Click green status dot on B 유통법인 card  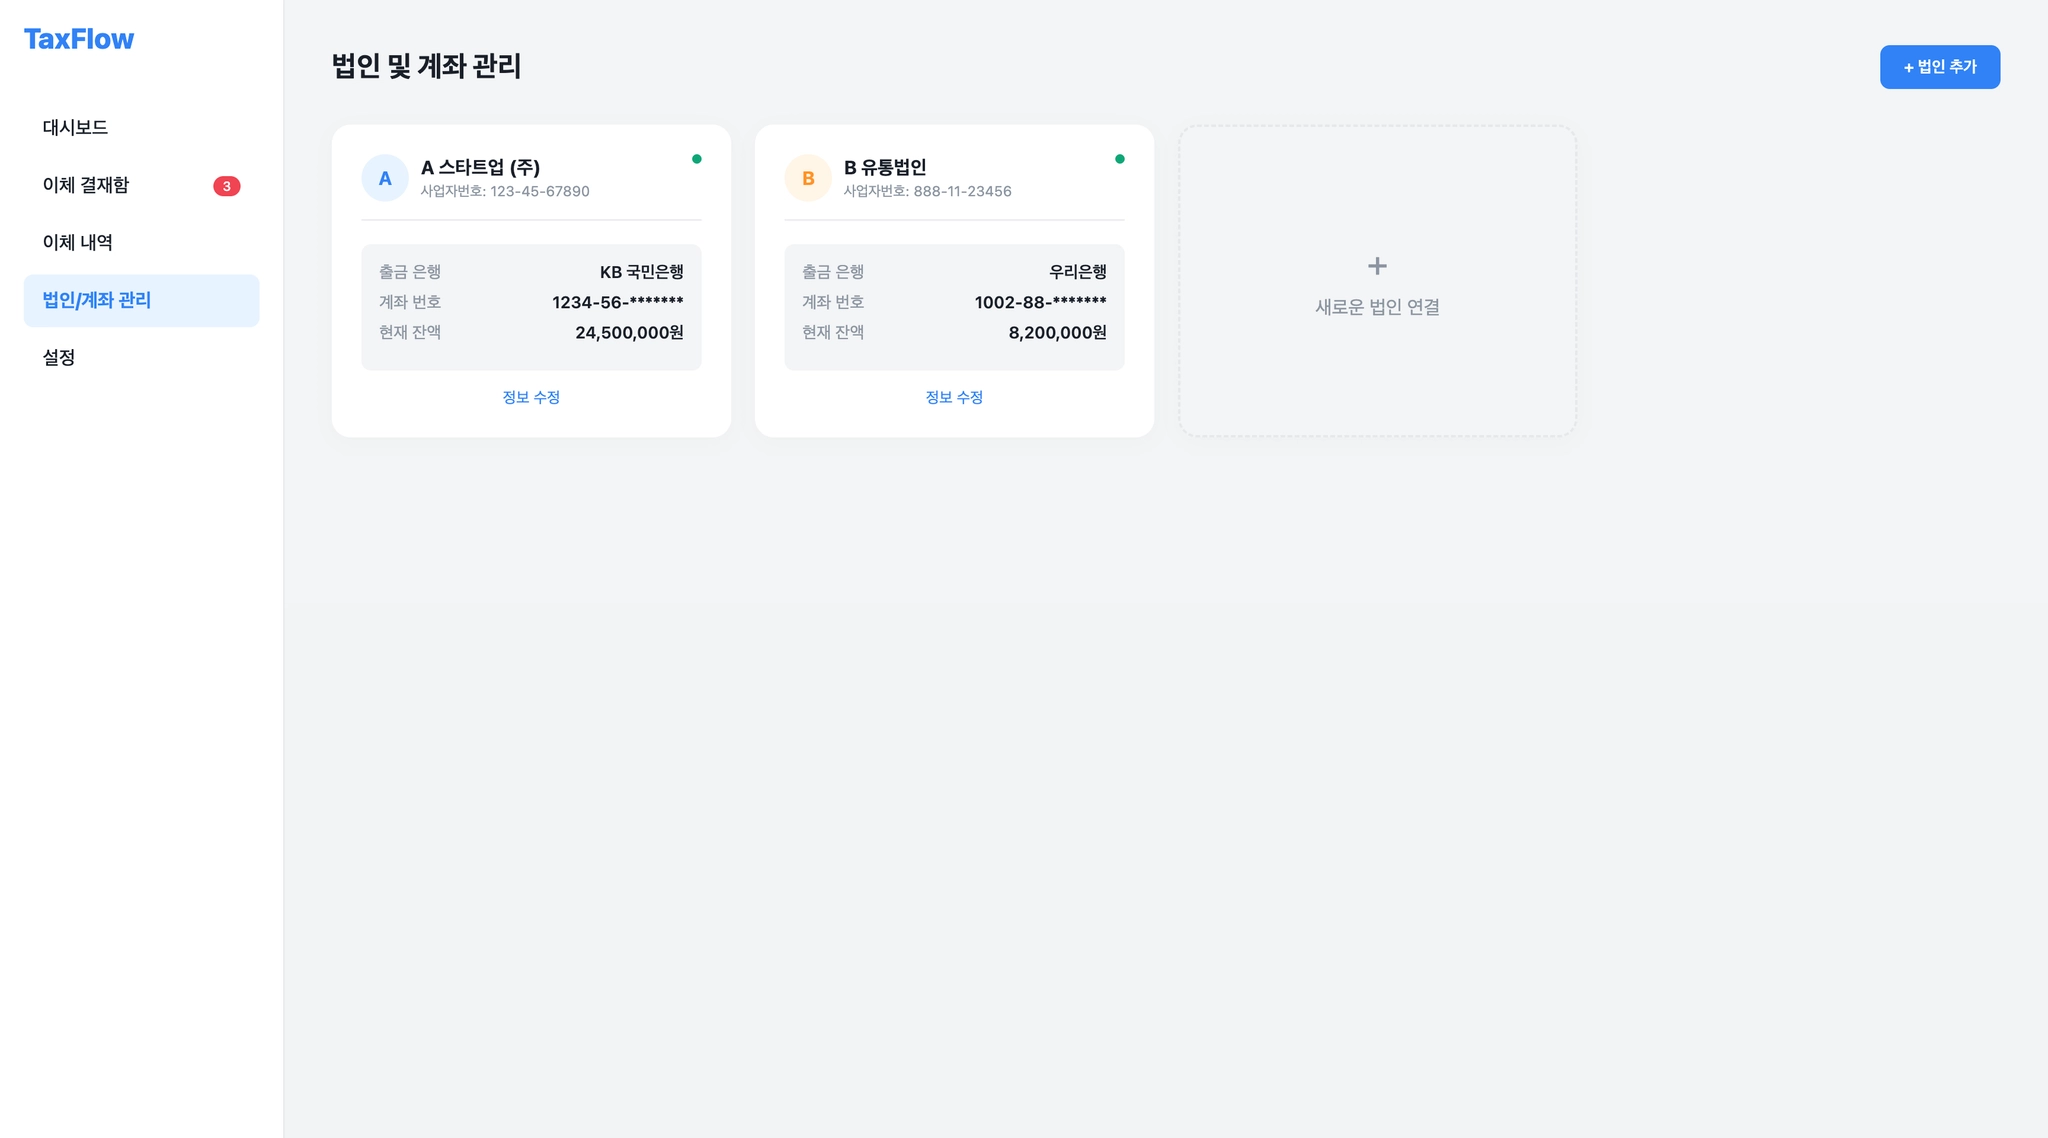pos(1120,159)
